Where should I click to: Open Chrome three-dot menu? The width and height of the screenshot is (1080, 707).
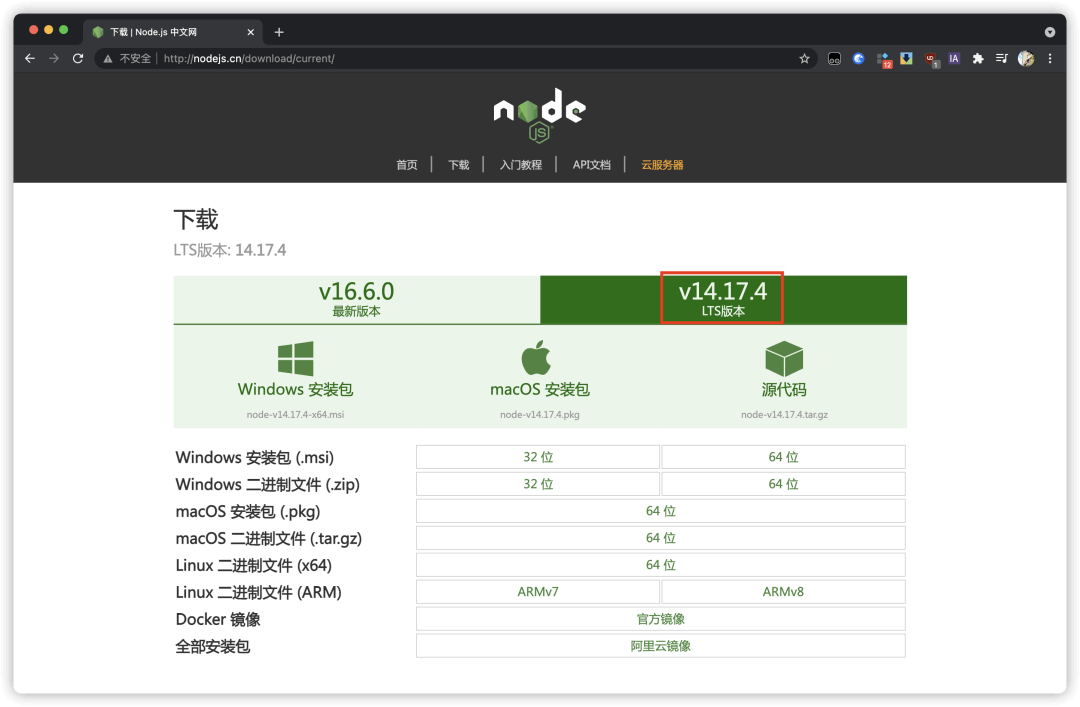[x=1050, y=59]
